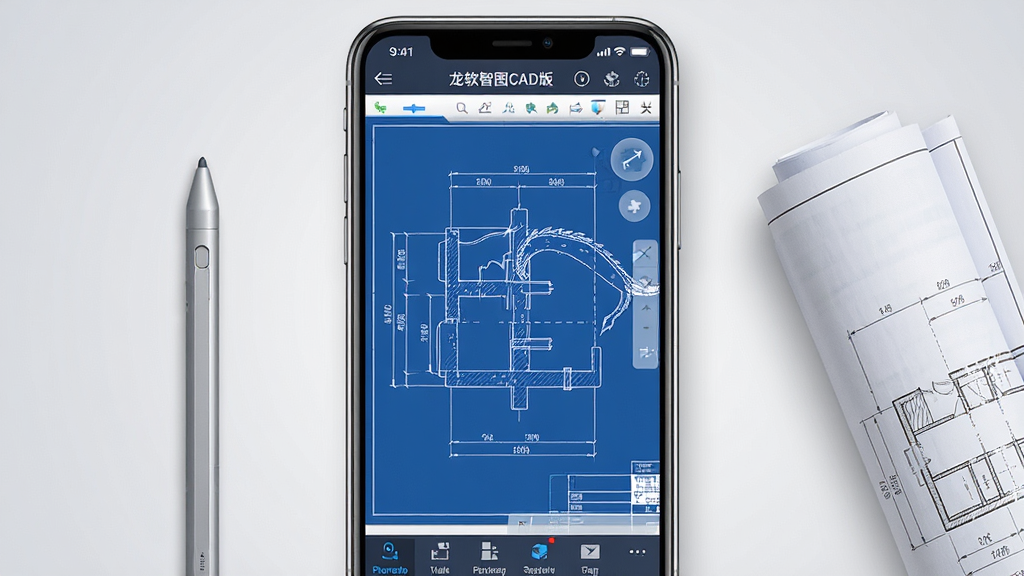The image size is (1024, 576).
Task: Open the circular clock-like icon in the header
Action: pyautogui.click(x=581, y=79)
